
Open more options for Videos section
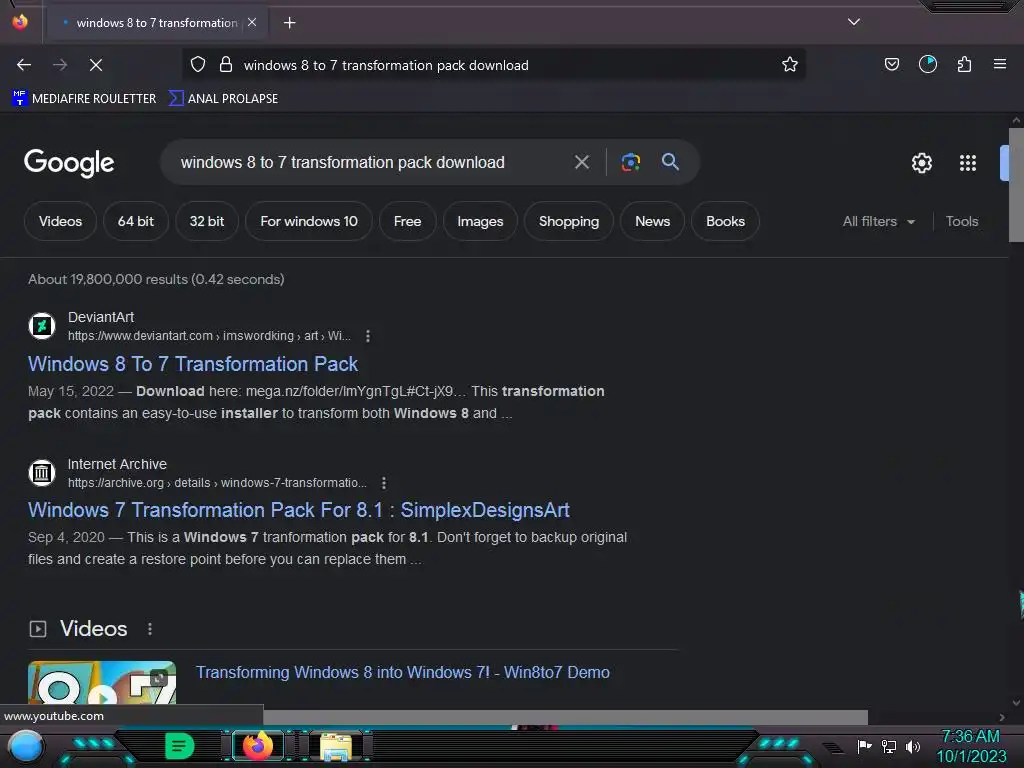coord(150,628)
